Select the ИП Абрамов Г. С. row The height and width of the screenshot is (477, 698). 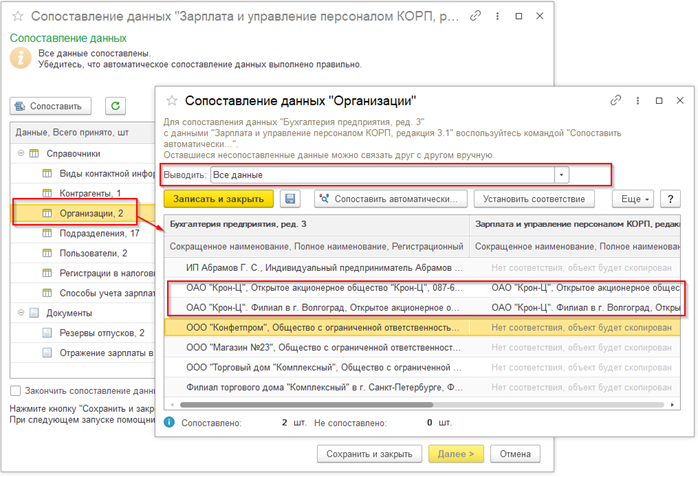click(x=422, y=268)
